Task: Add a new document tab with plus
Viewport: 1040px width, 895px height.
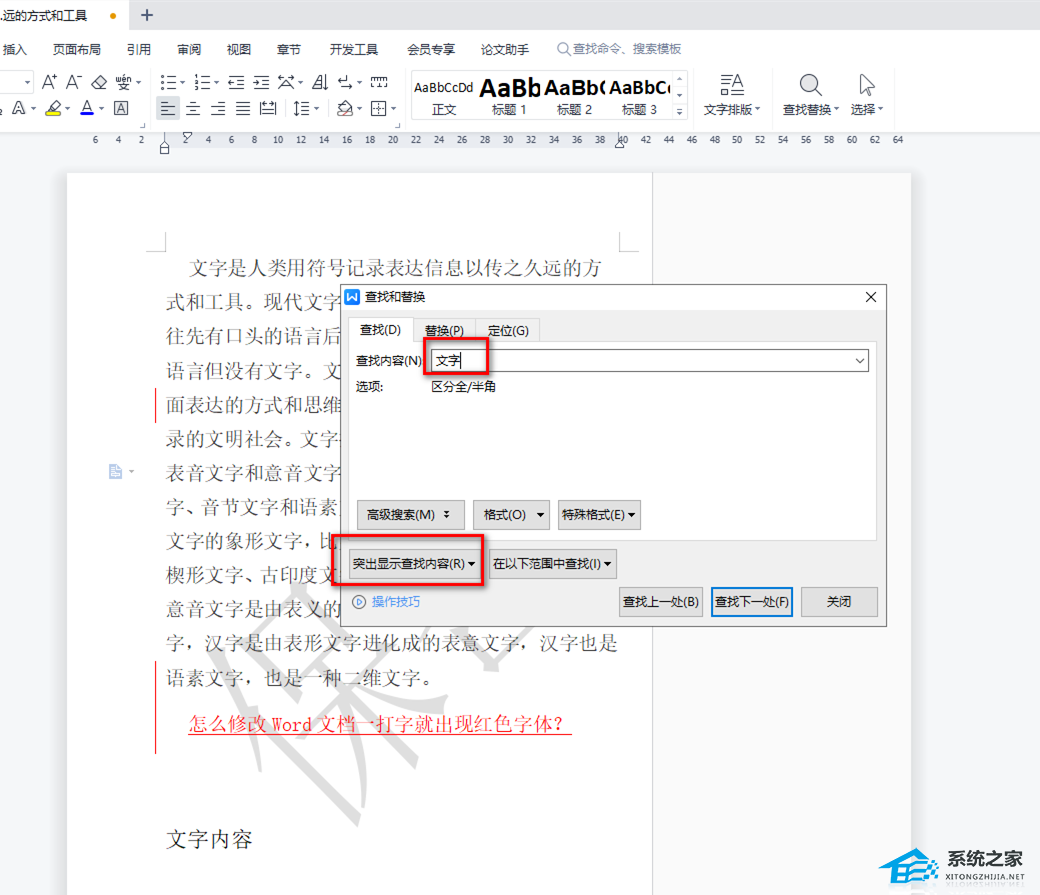Action: [147, 15]
